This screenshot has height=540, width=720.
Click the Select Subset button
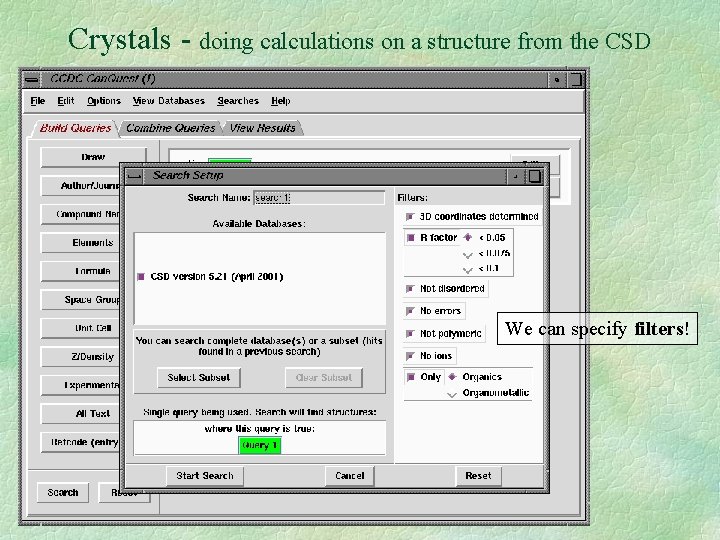(x=199, y=377)
